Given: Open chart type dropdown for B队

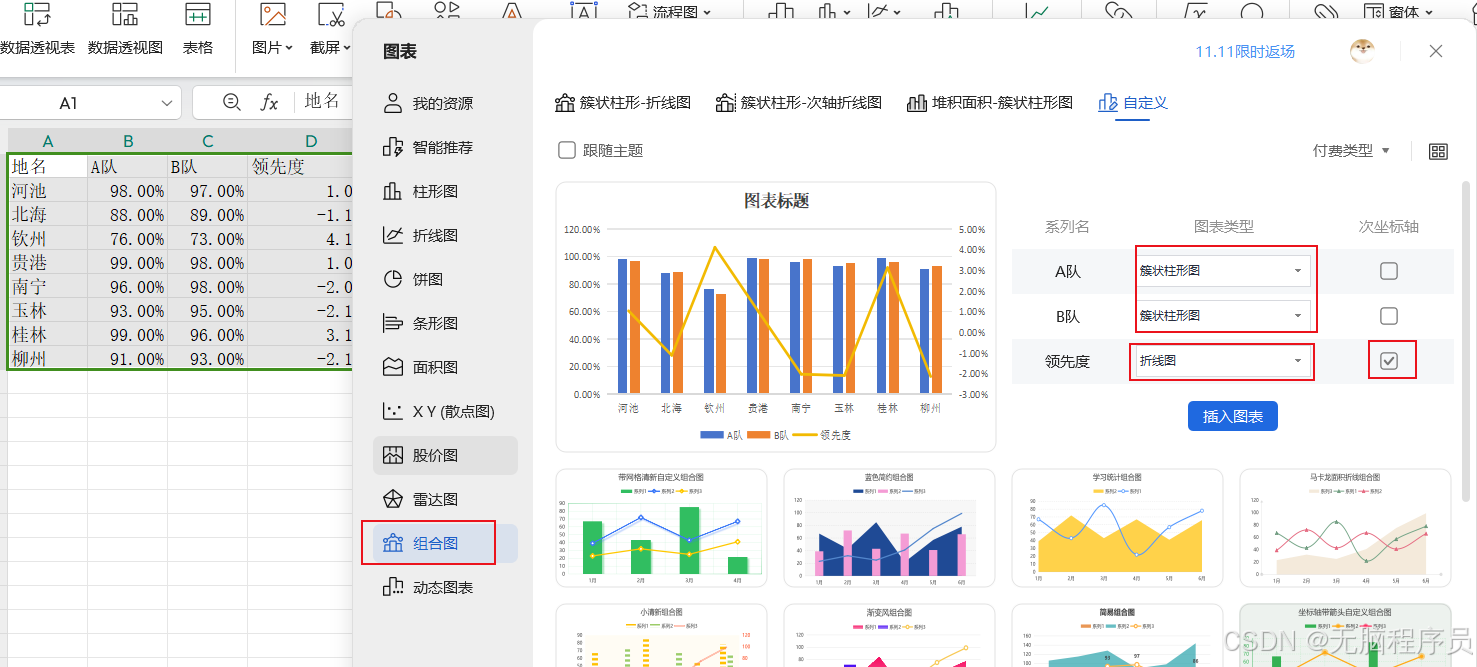Looking at the screenshot, I should click(x=1222, y=315).
